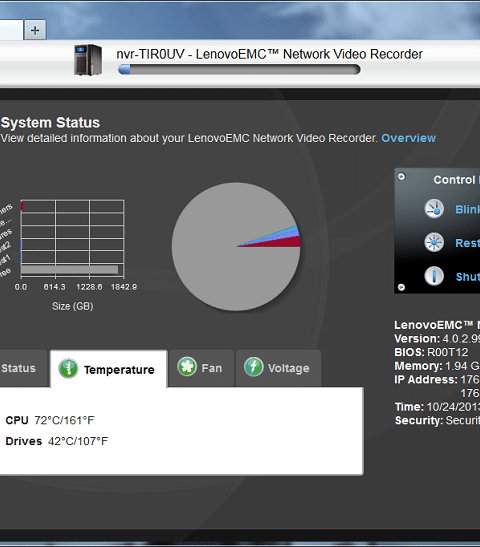Click the Blink link in Control panel
This screenshot has height=547, width=480.
pos(467,209)
